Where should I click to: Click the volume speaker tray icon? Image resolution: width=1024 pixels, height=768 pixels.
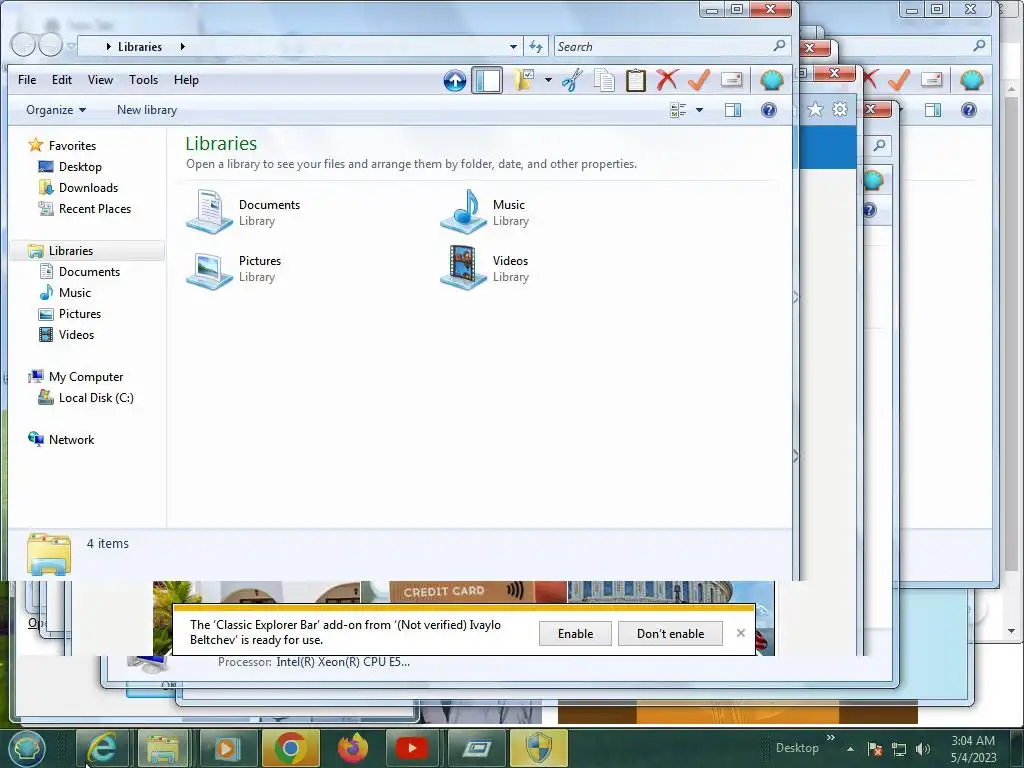point(923,749)
